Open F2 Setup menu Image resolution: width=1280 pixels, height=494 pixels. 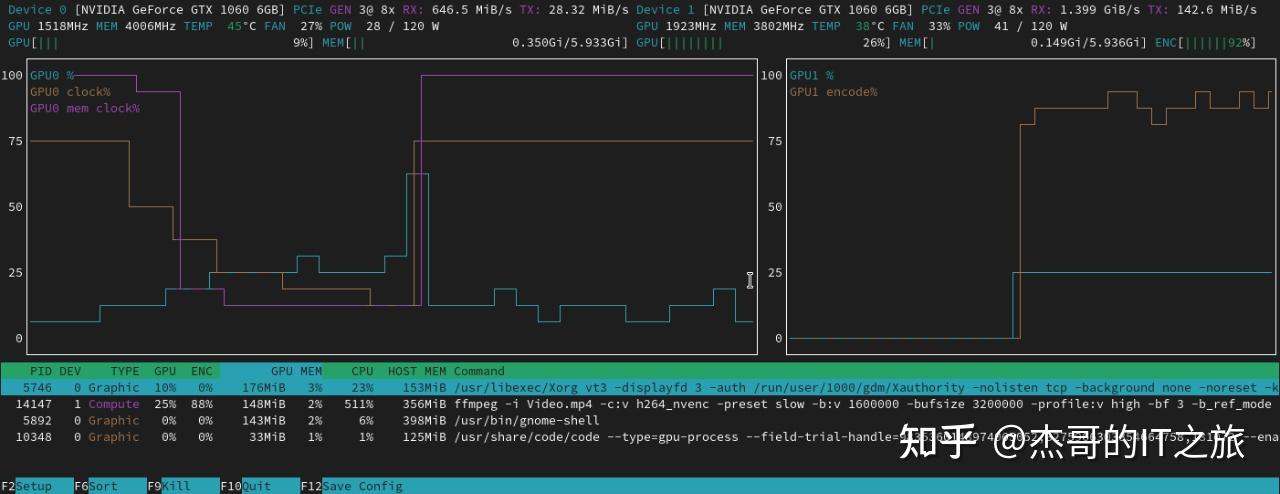pos(26,486)
